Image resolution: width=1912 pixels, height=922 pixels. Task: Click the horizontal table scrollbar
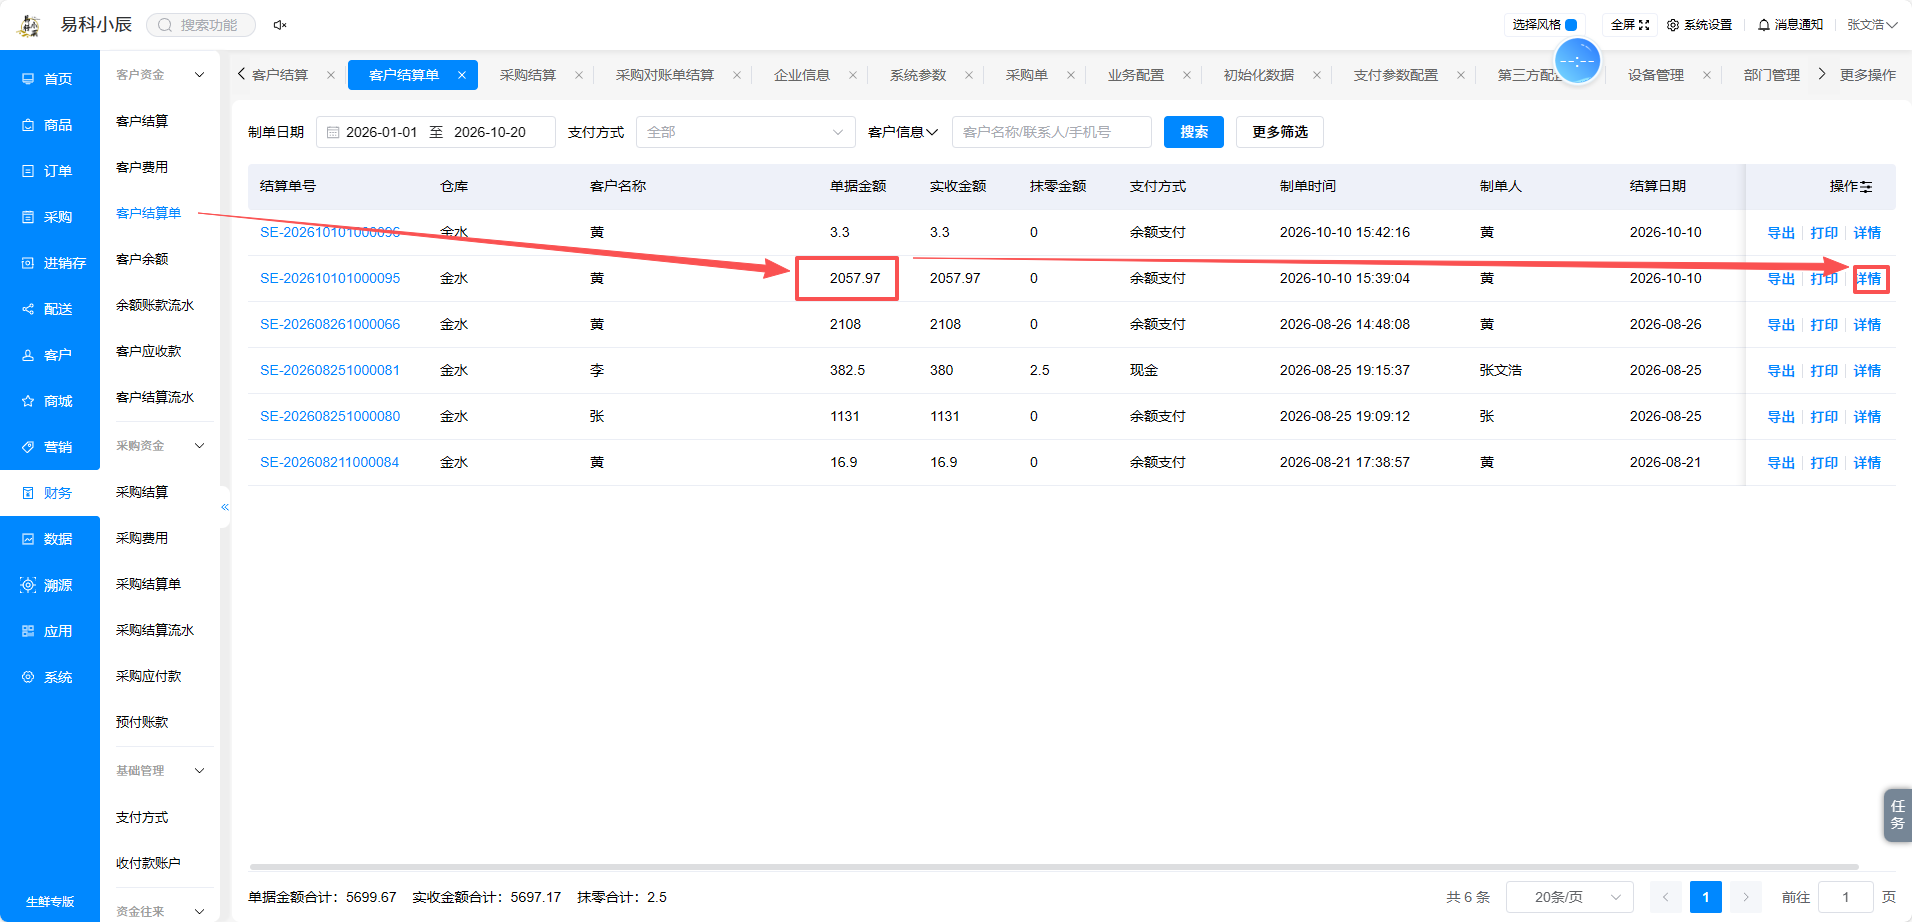pos(1054,867)
